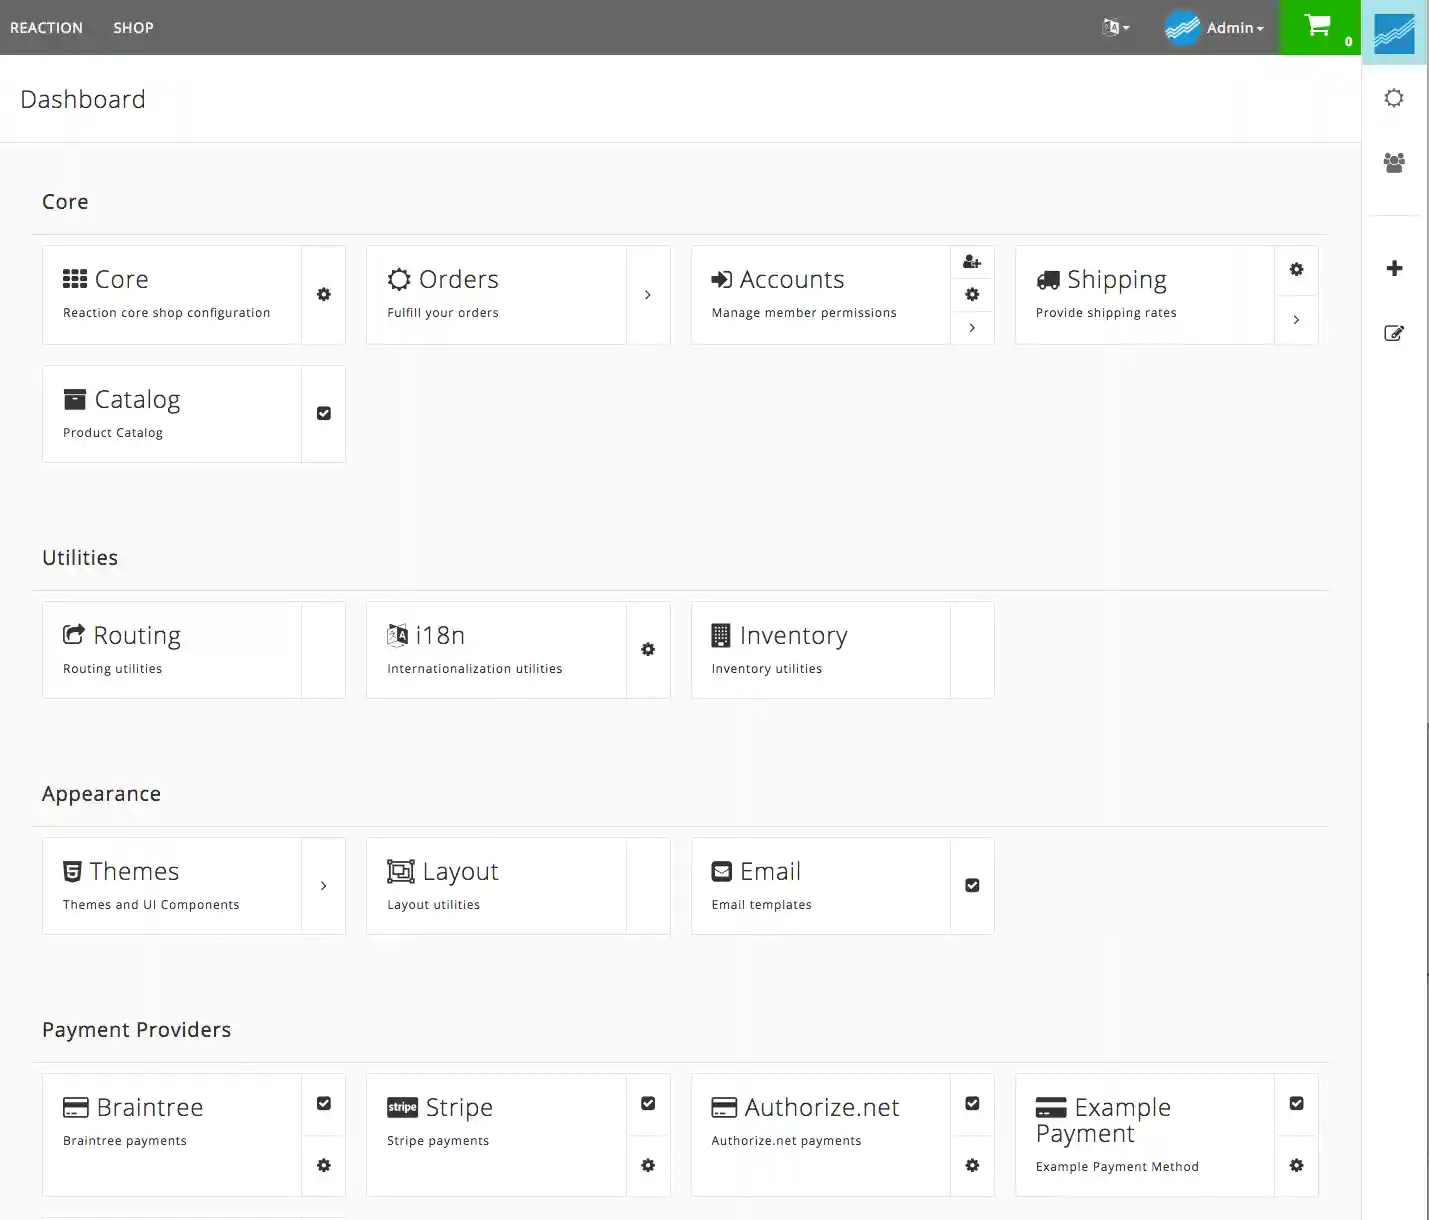This screenshot has width=1429, height=1220.
Task: Expand the Themes panel chevron
Action: 323,885
